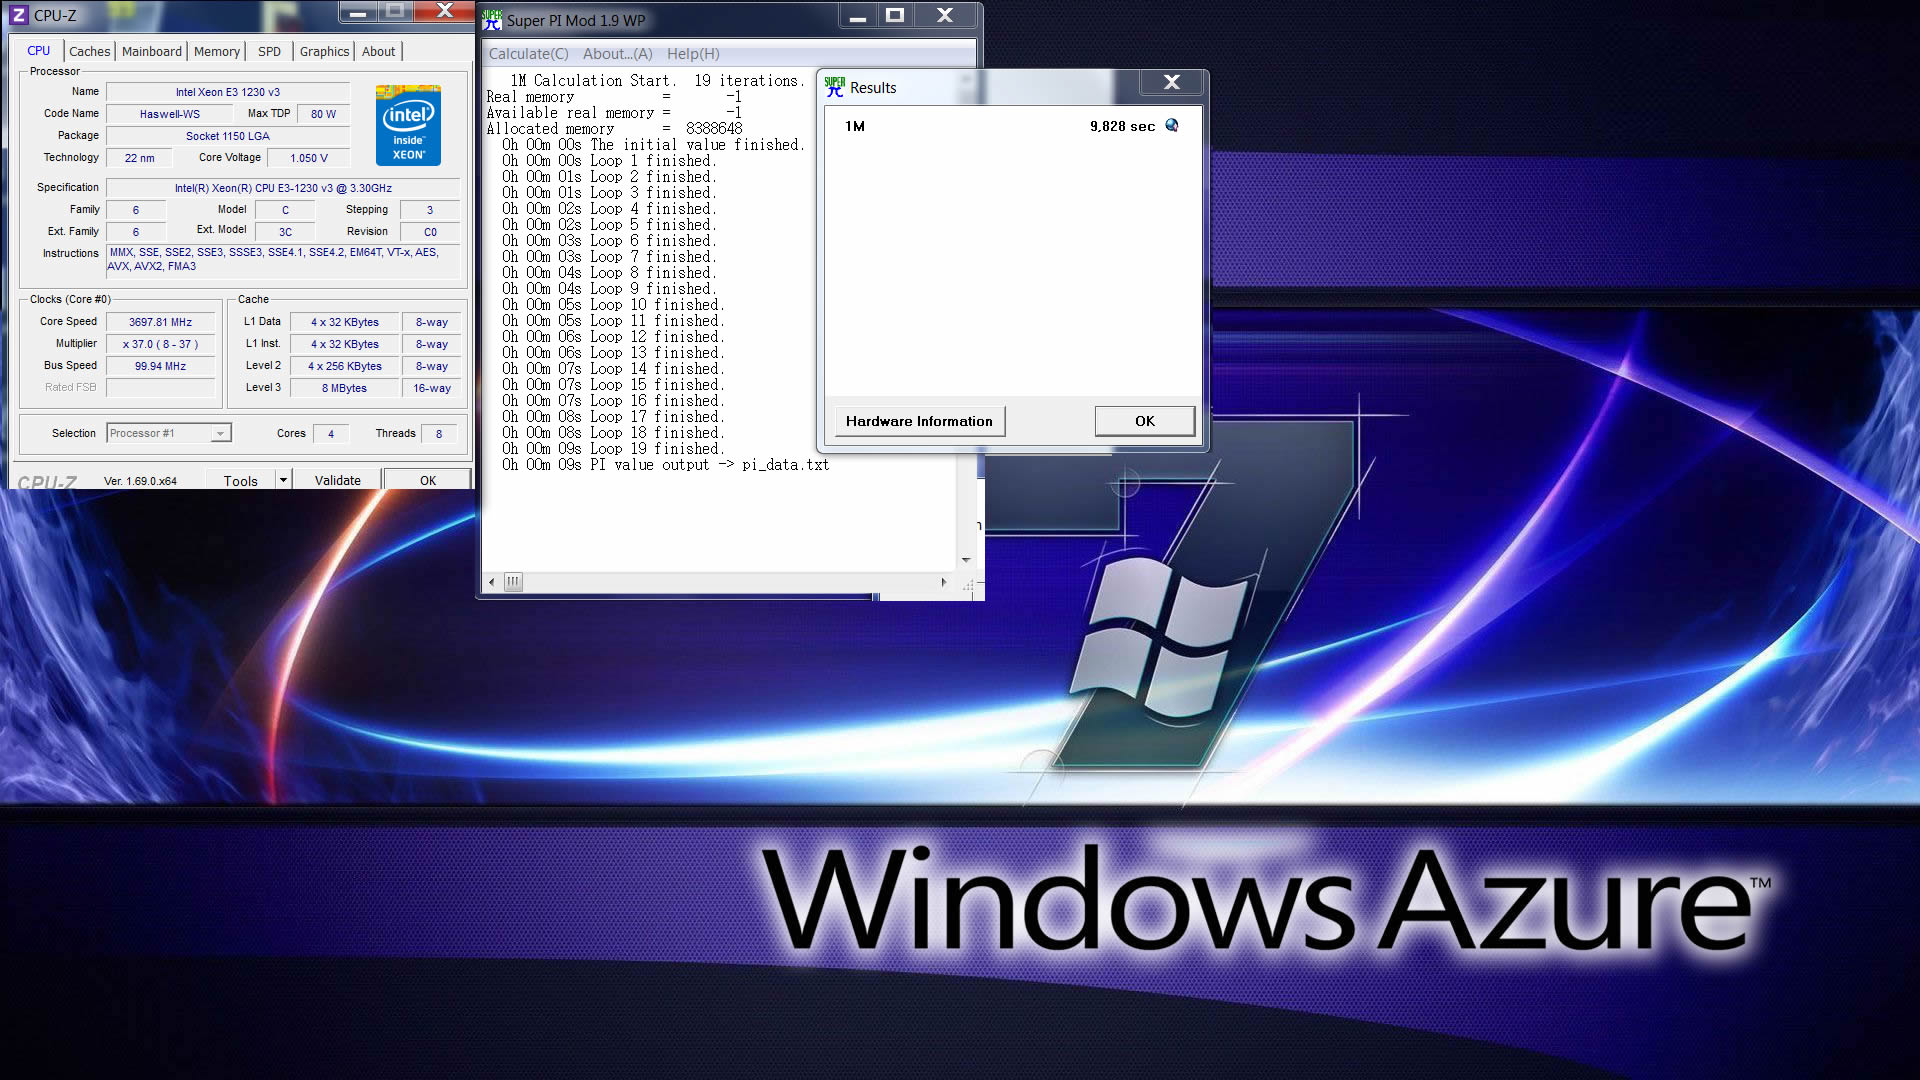Open the Help(H) menu

click(693, 54)
